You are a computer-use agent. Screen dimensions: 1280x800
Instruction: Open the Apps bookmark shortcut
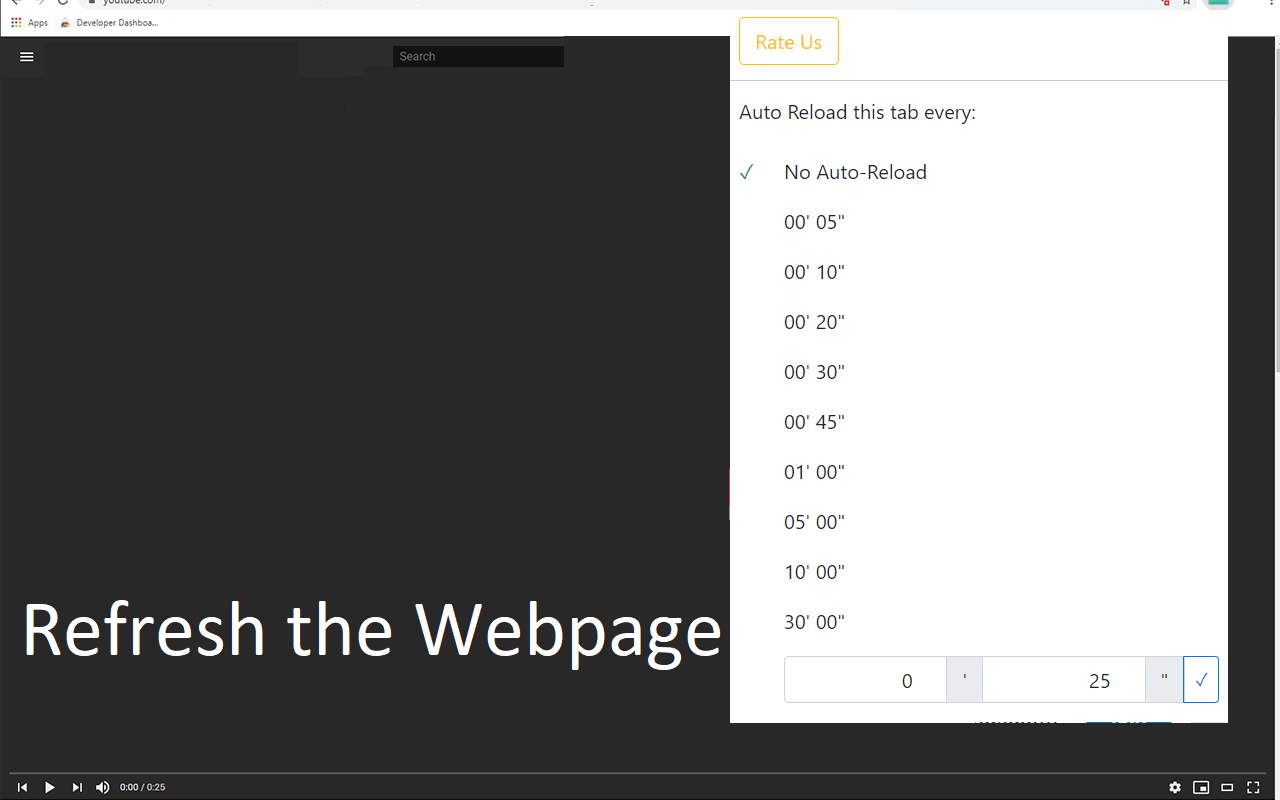coord(30,22)
